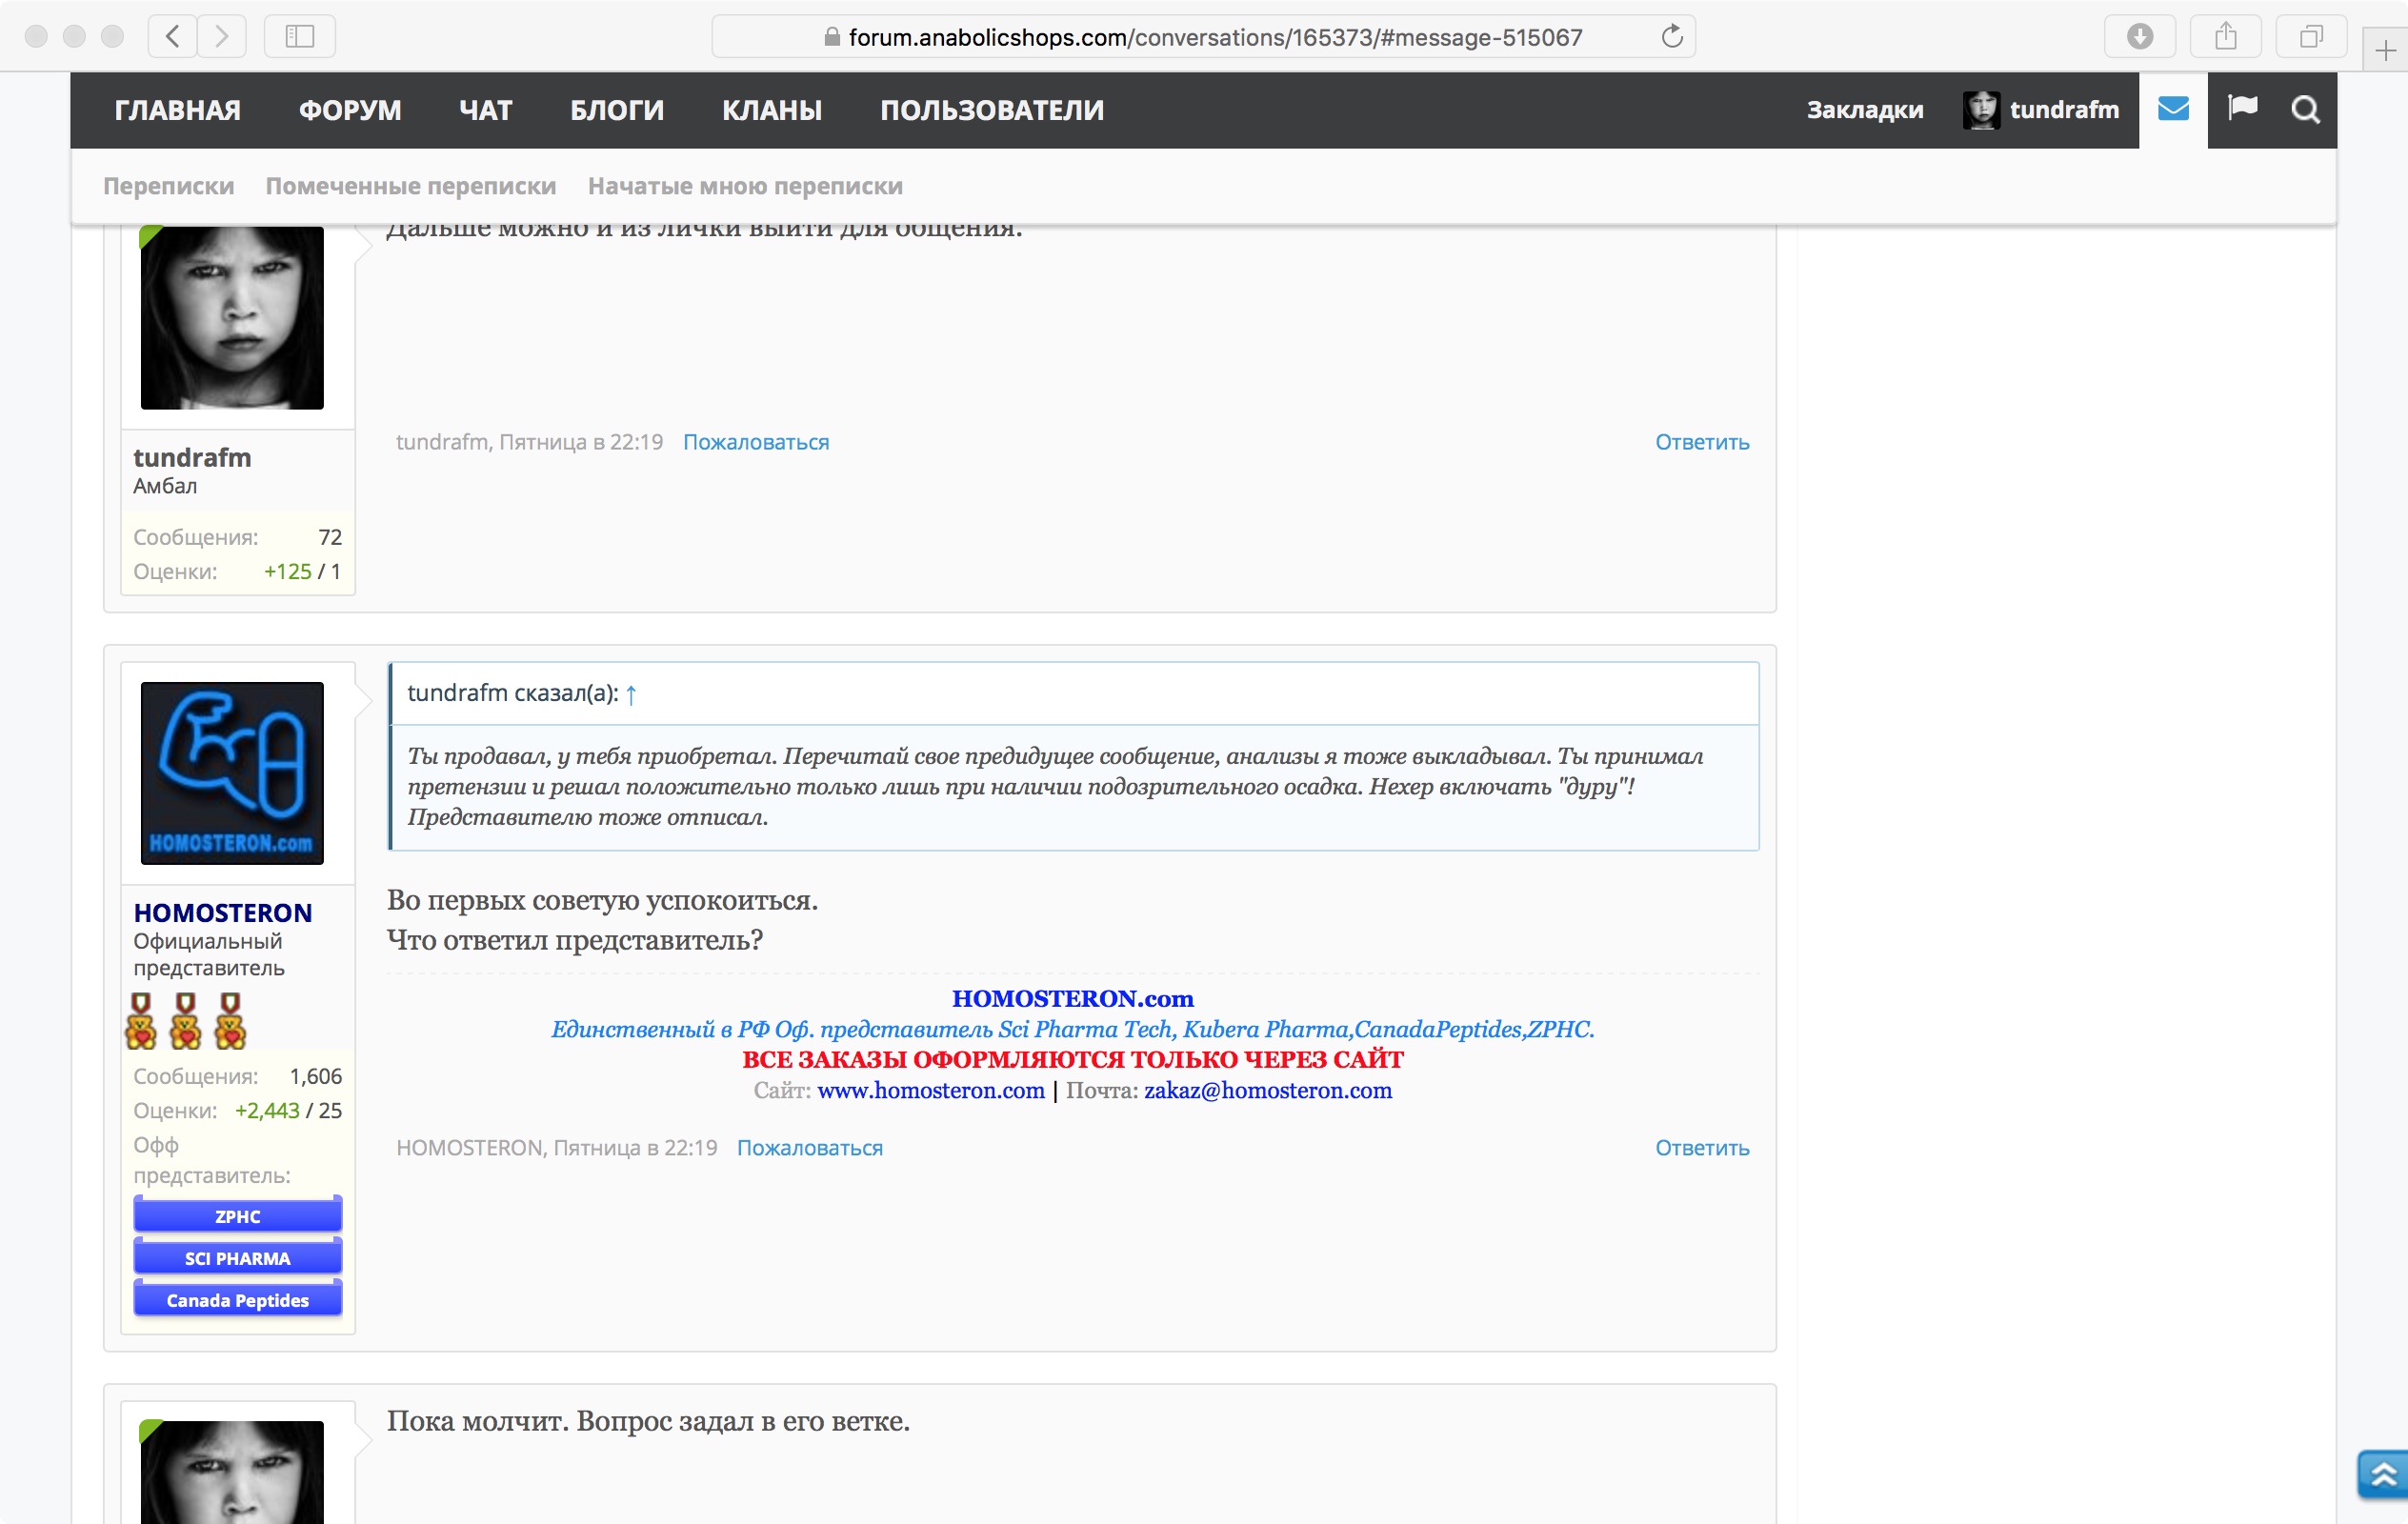Click the ZPHC representative badge

pyautogui.click(x=237, y=1216)
